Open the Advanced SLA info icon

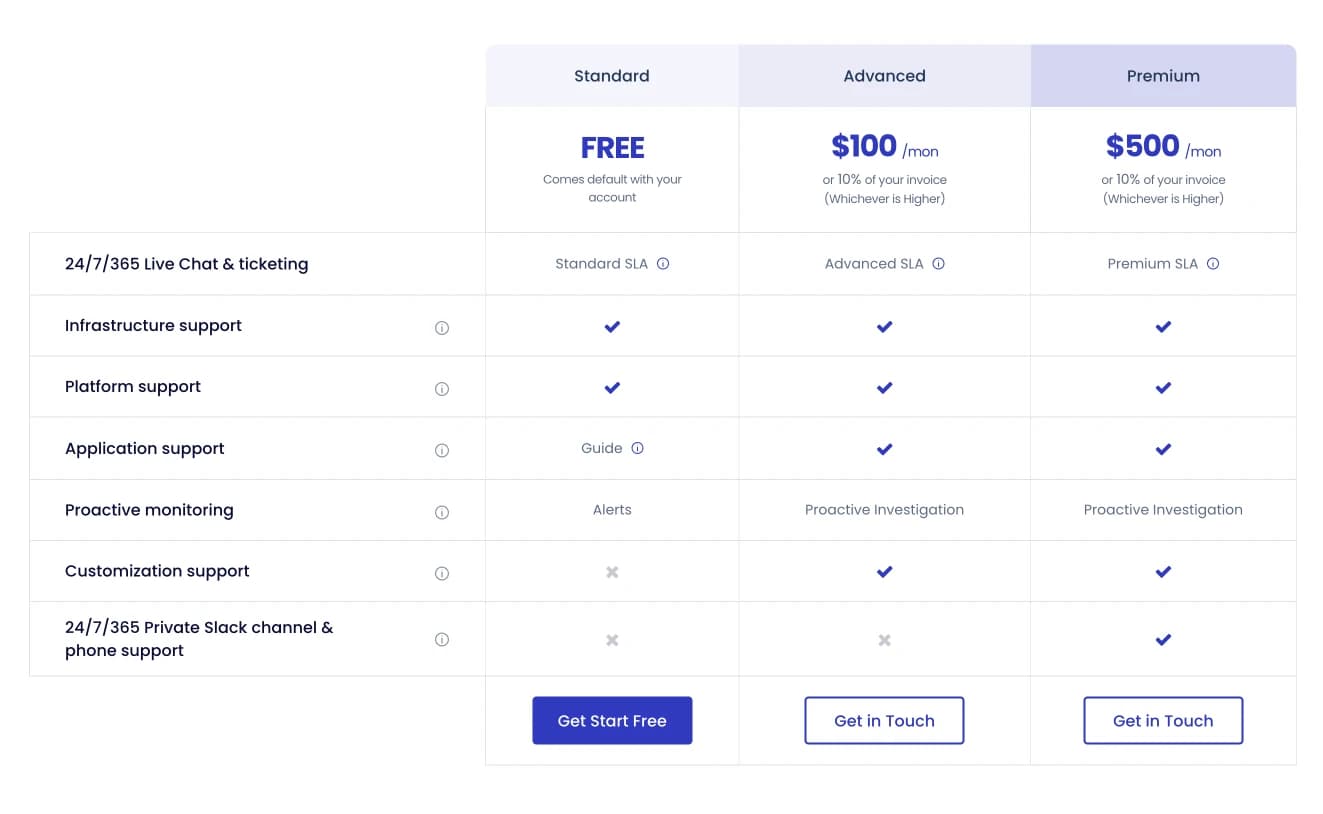click(938, 263)
